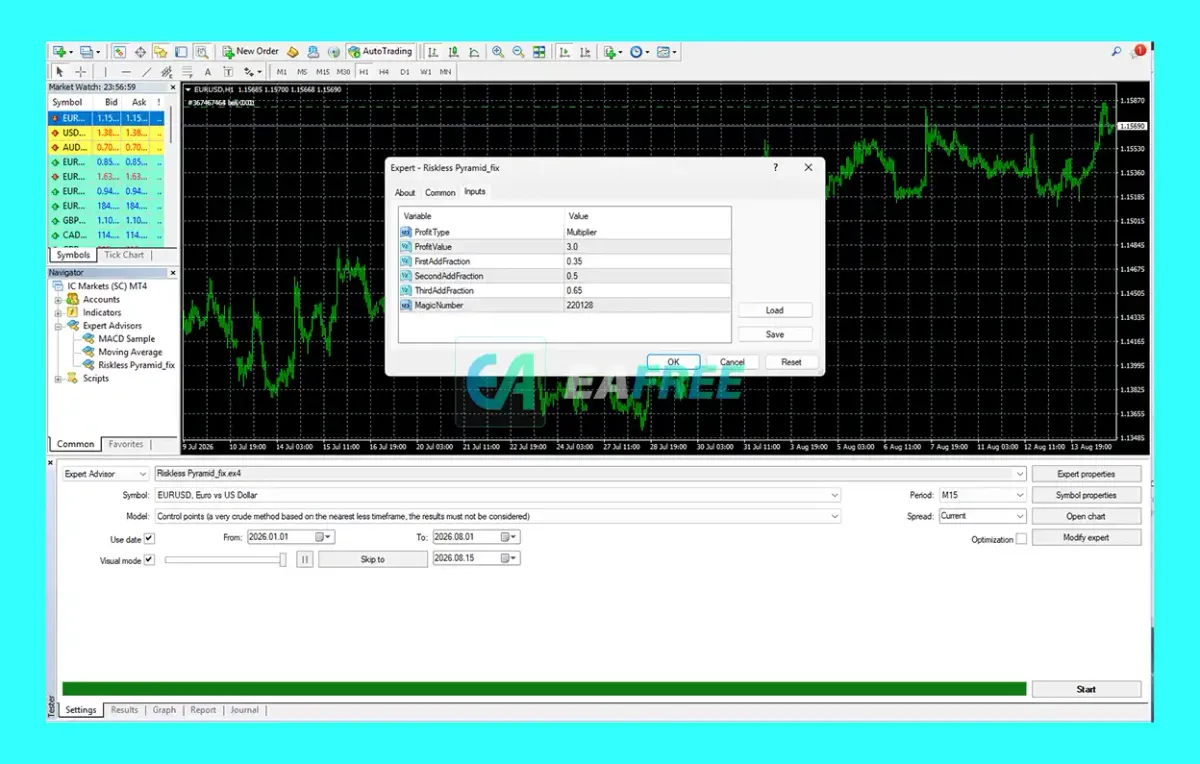Click the MetaEditor yellow book icon

pos(292,51)
